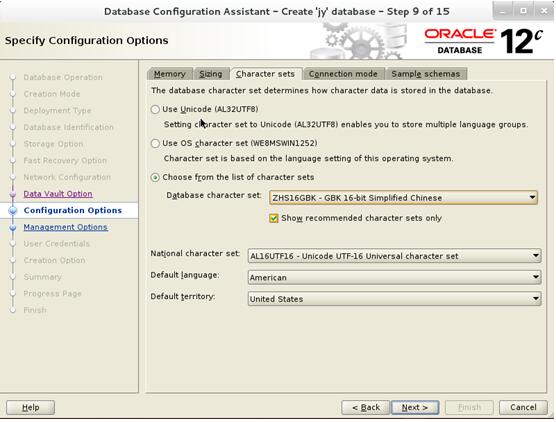Image resolution: width=556 pixels, height=422 pixels.
Task: Open the Sample schemas tab
Action: point(426,74)
